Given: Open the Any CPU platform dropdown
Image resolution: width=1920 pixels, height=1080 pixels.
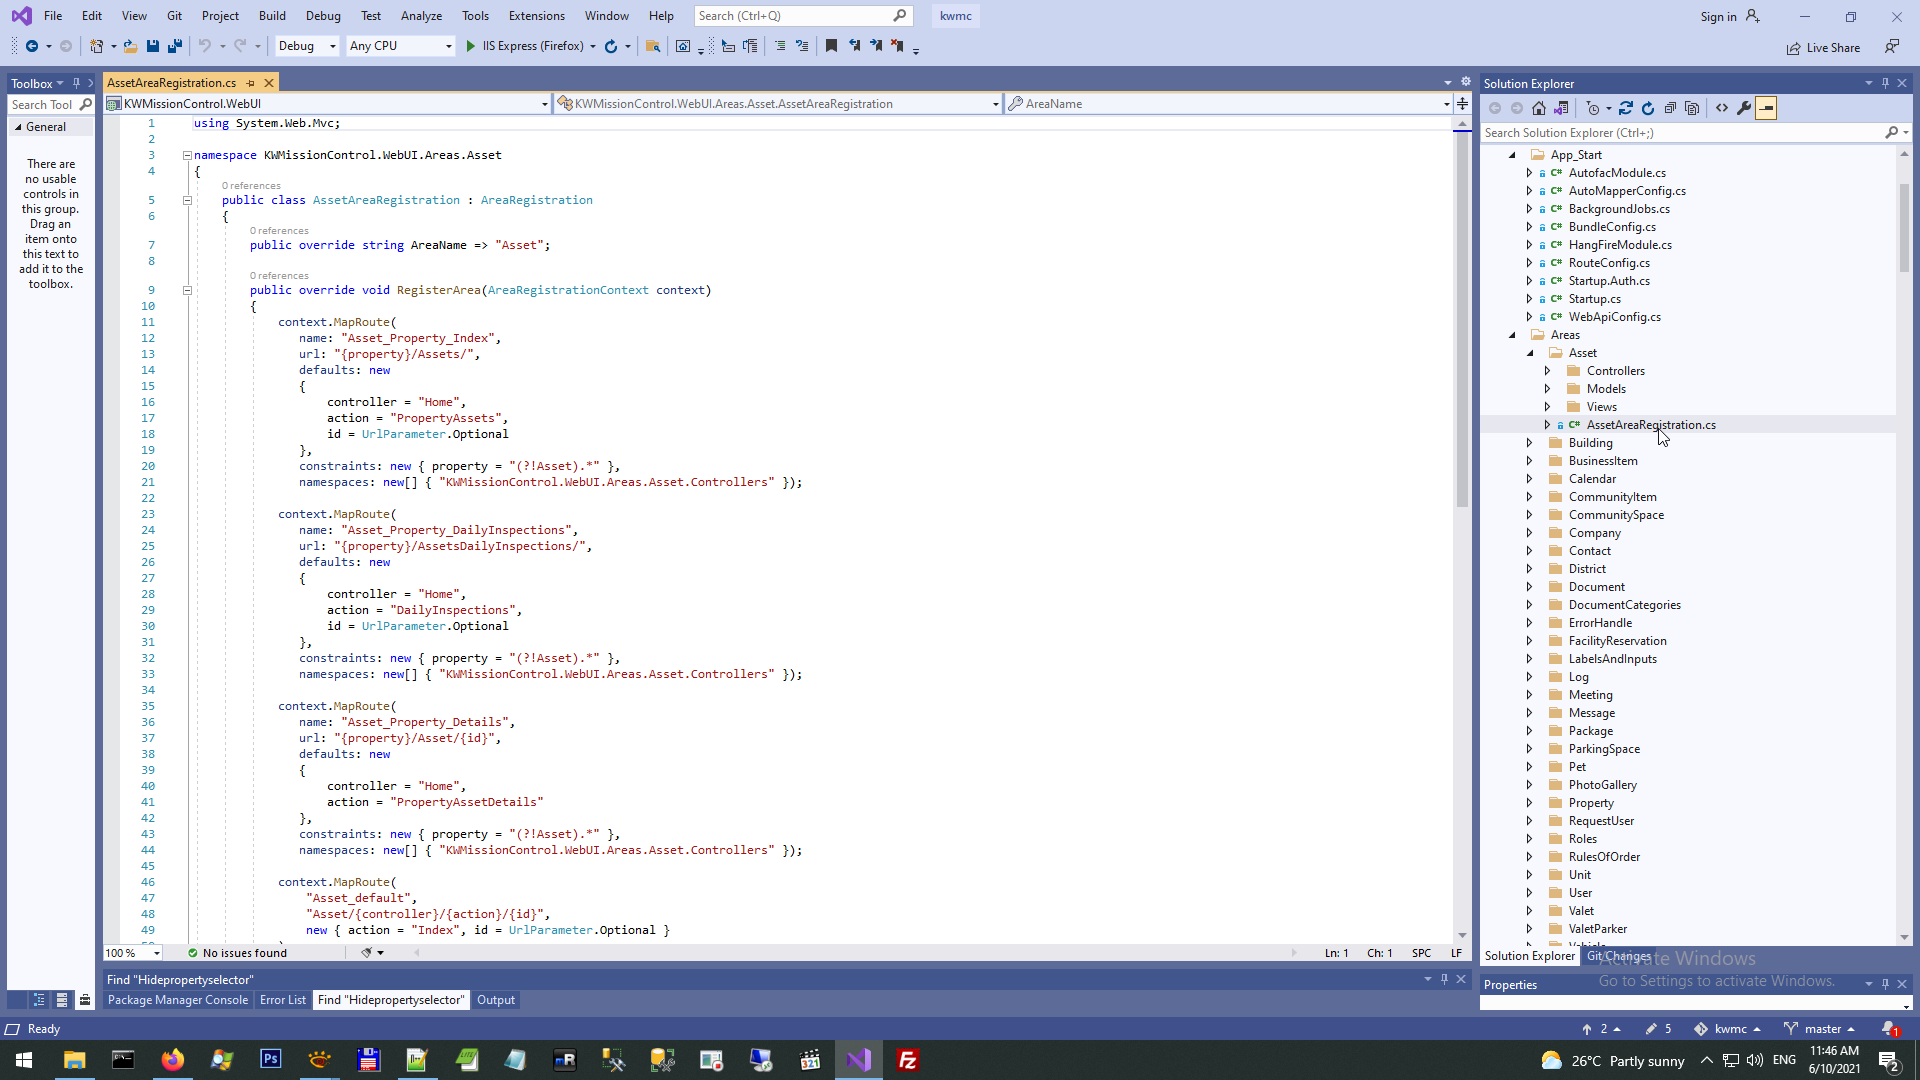Looking at the screenshot, I should (x=400, y=46).
